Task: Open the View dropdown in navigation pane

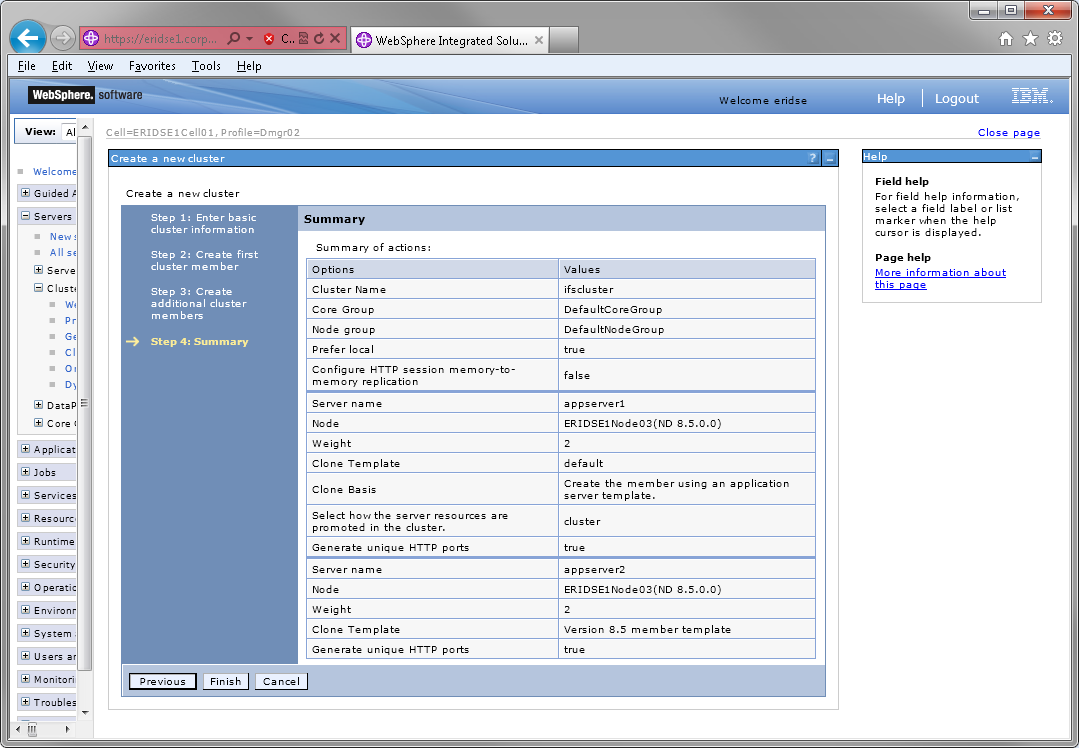Action: (x=69, y=132)
